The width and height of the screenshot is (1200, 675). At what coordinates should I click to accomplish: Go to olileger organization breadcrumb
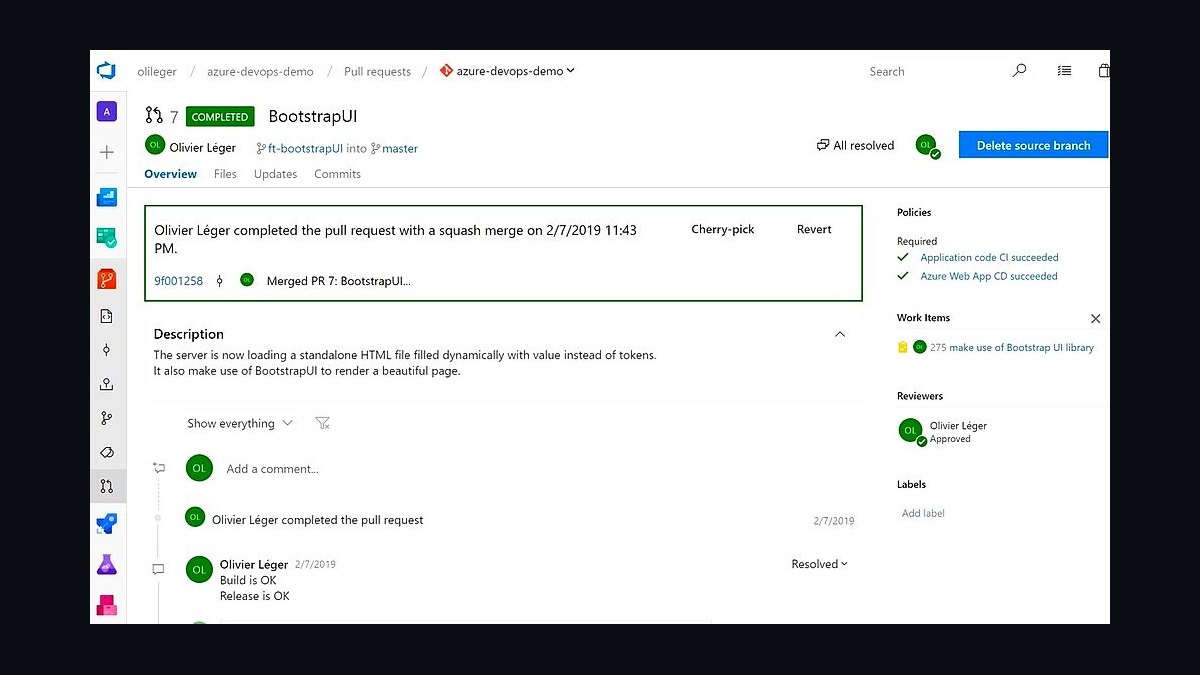(157, 72)
